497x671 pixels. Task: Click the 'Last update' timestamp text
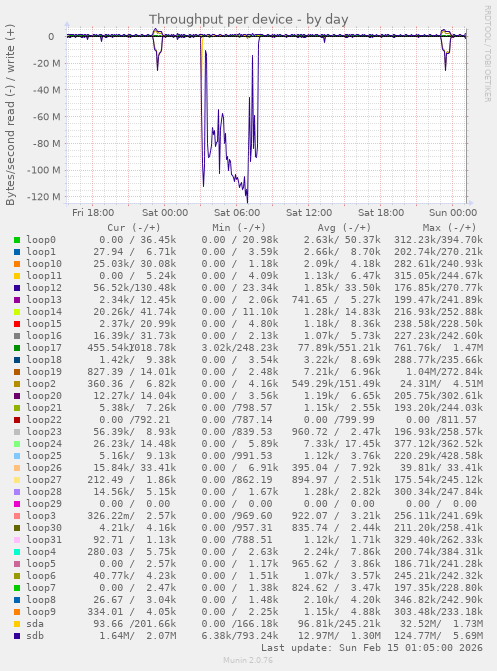coord(372,647)
